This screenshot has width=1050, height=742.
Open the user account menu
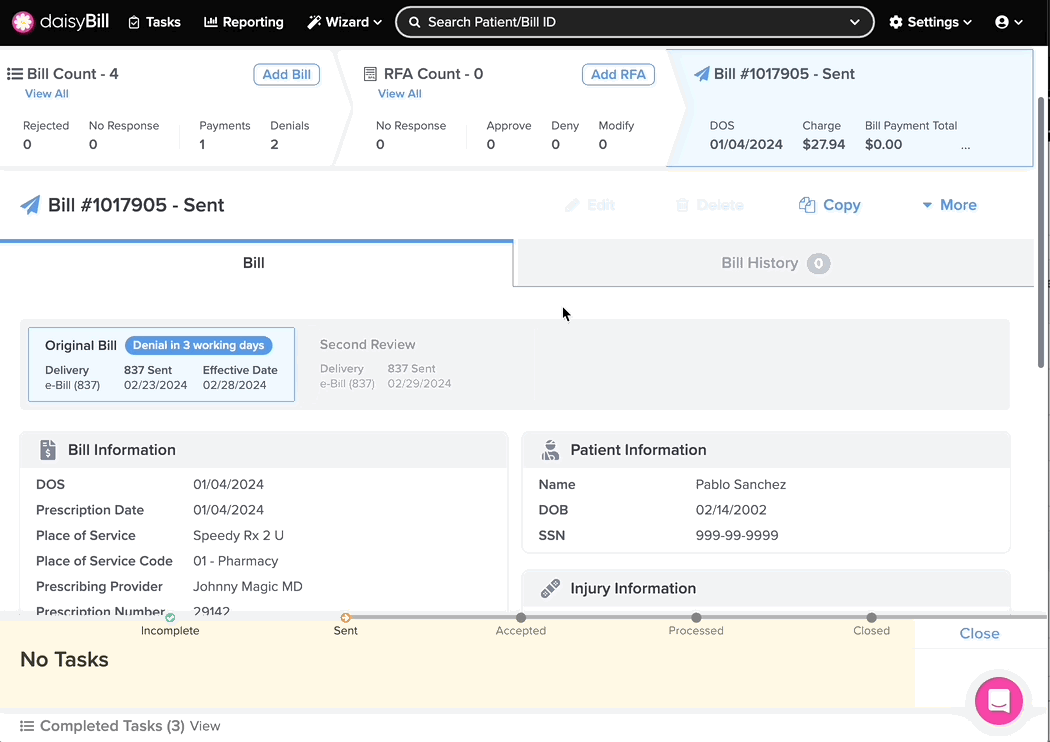coord(1008,22)
